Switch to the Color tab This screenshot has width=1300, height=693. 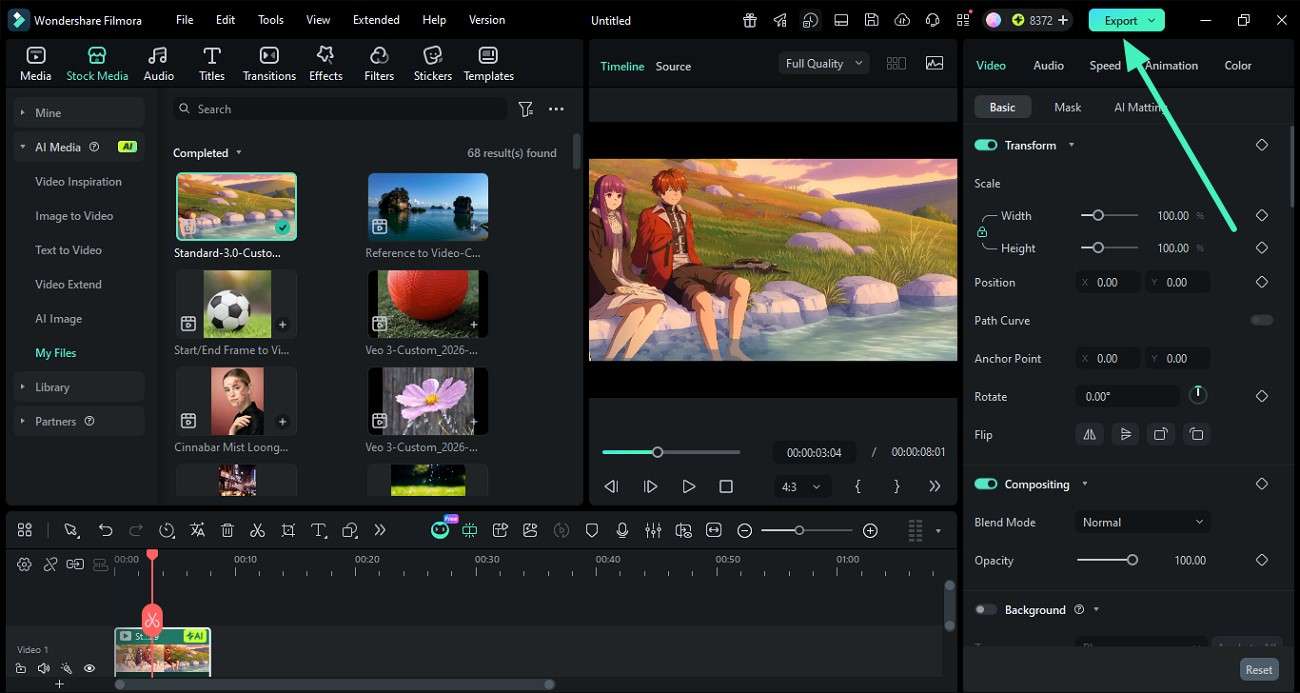(x=1237, y=65)
